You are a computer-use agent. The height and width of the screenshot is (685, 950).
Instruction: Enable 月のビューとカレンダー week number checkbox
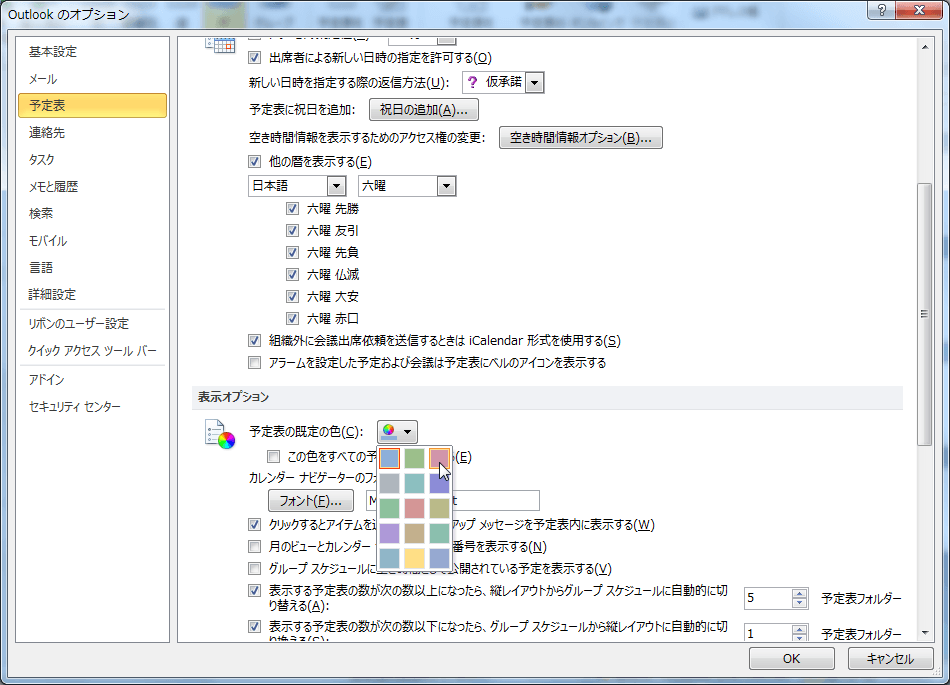(x=254, y=547)
